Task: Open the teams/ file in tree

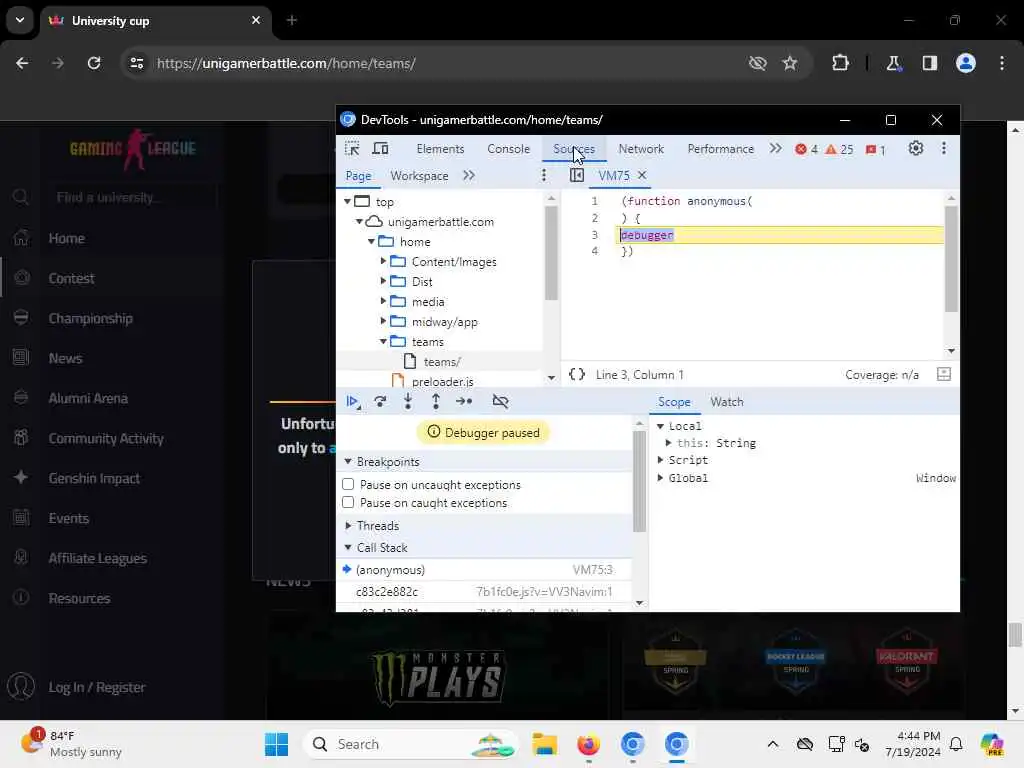Action: click(x=442, y=362)
